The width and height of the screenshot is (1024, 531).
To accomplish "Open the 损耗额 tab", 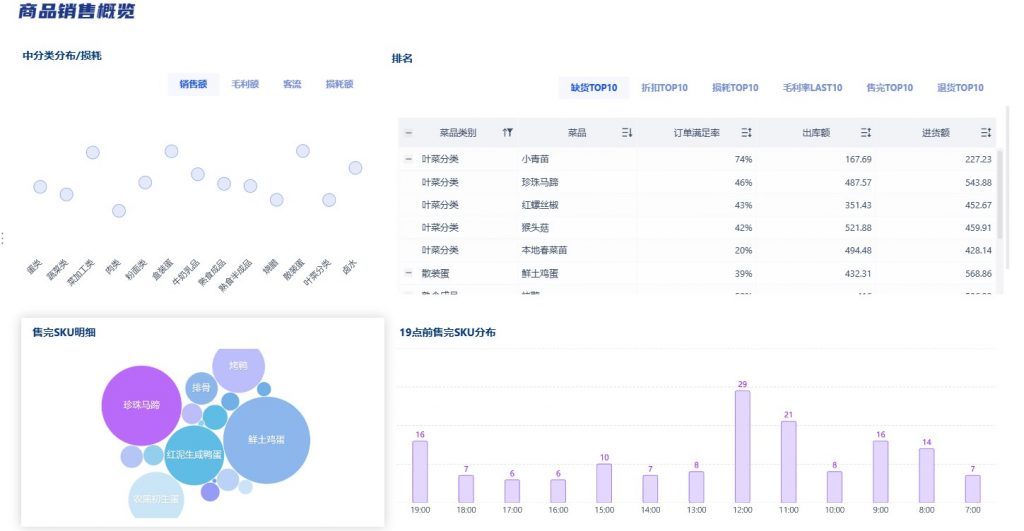I will pyautogui.click(x=339, y=85).
